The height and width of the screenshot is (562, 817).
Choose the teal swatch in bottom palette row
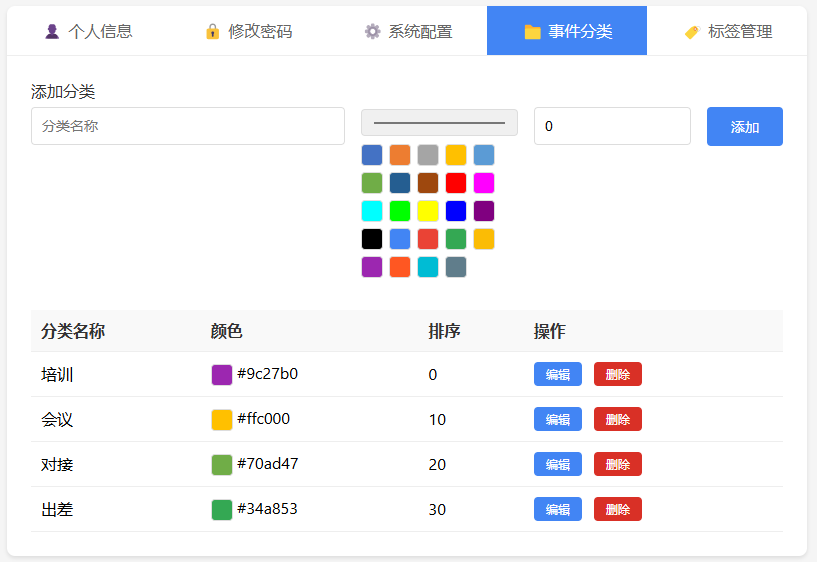pyautogui.click(x=428, y=267)
